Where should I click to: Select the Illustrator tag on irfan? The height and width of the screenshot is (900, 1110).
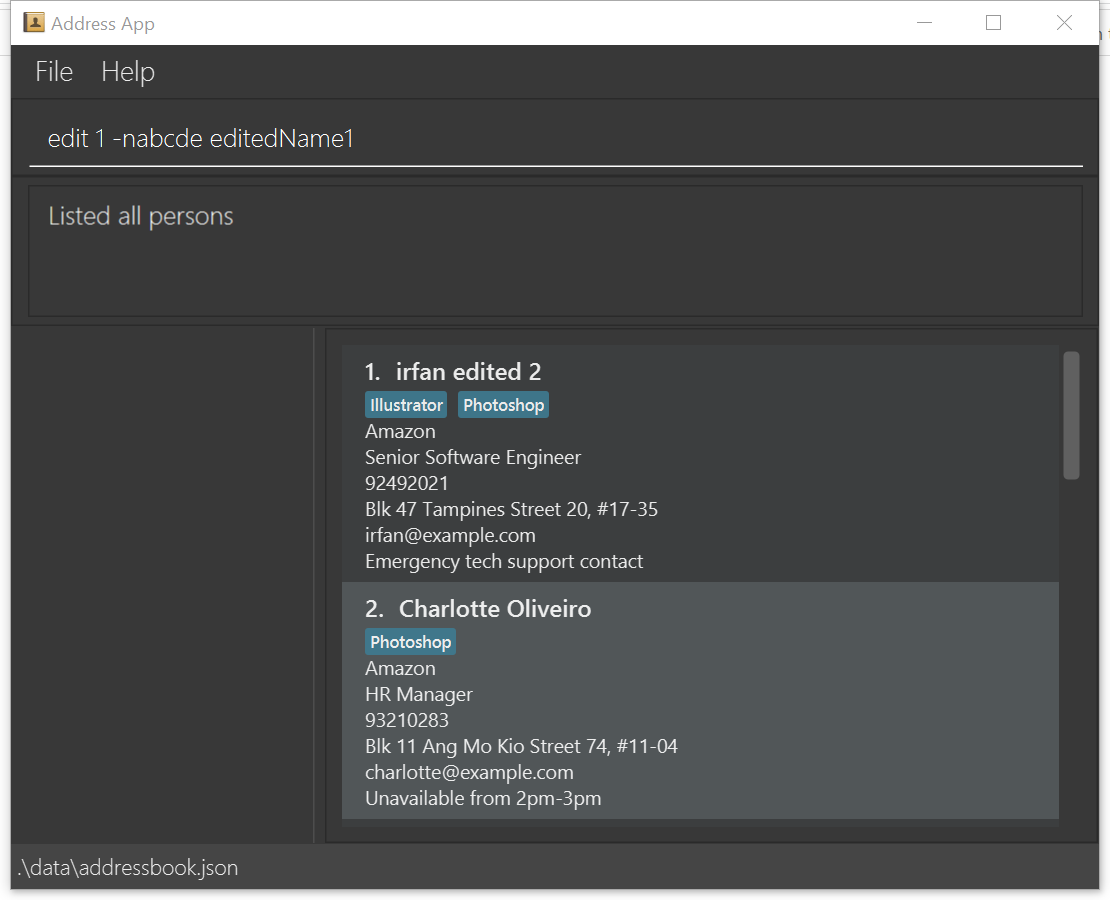(x=406, y=405)
